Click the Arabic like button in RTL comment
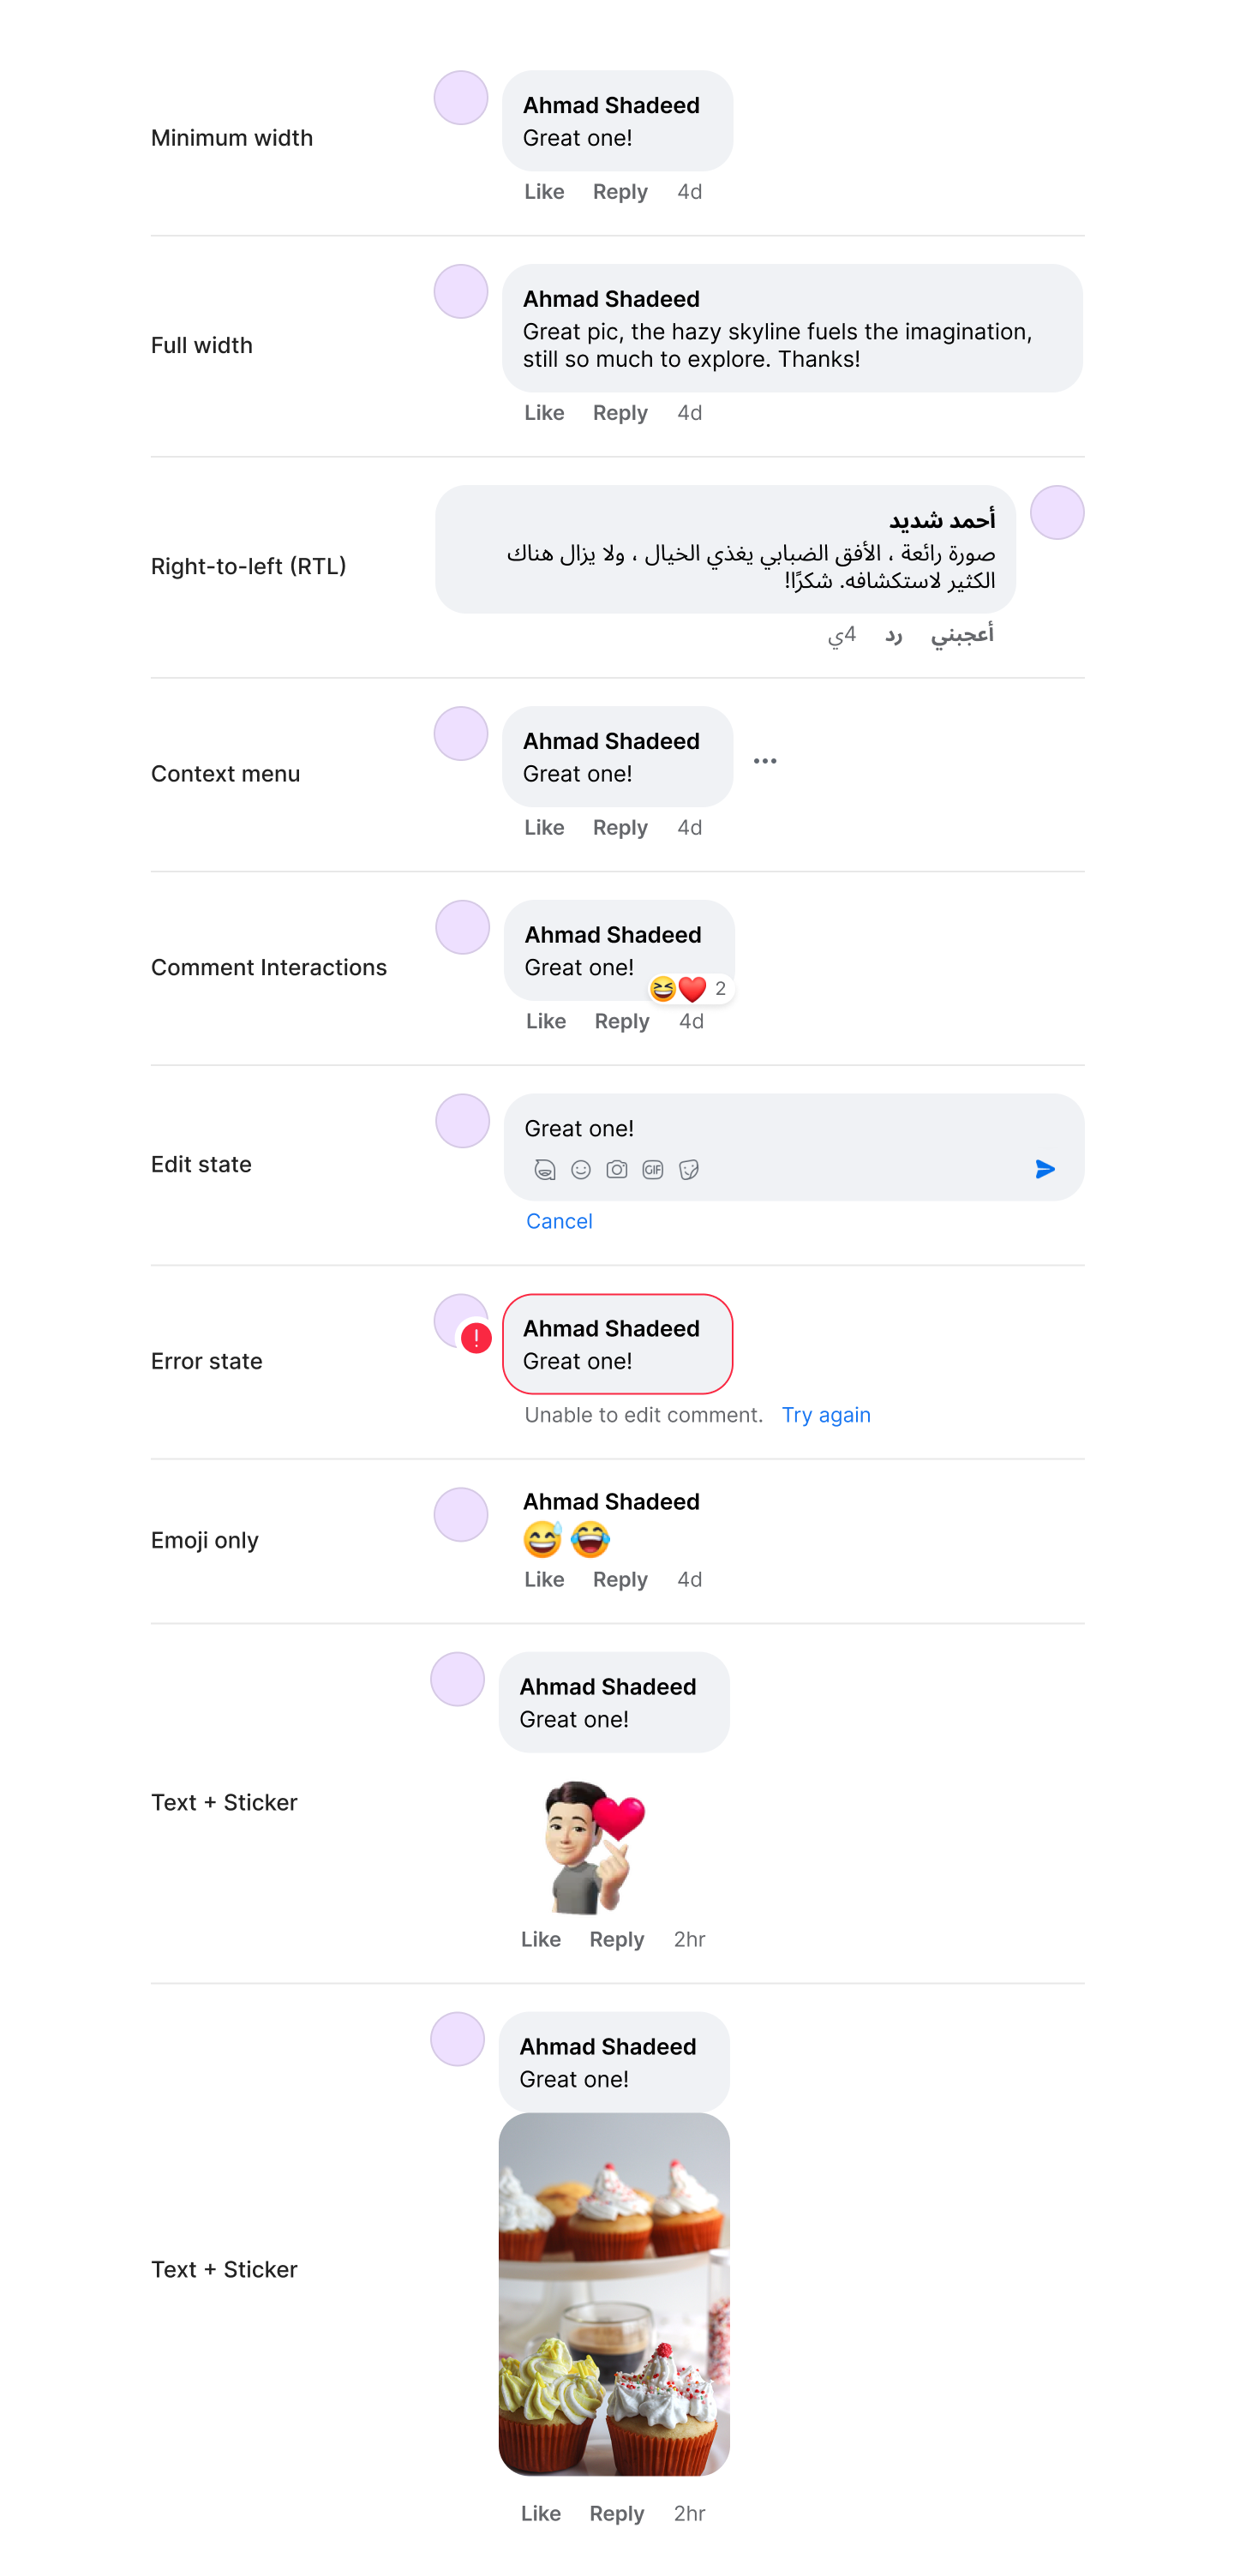This screenshot has height=2576, width=1234. point(962,635)
